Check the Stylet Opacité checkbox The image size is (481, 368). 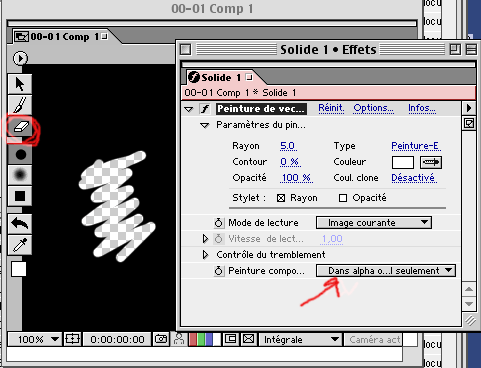click(343, 198)
